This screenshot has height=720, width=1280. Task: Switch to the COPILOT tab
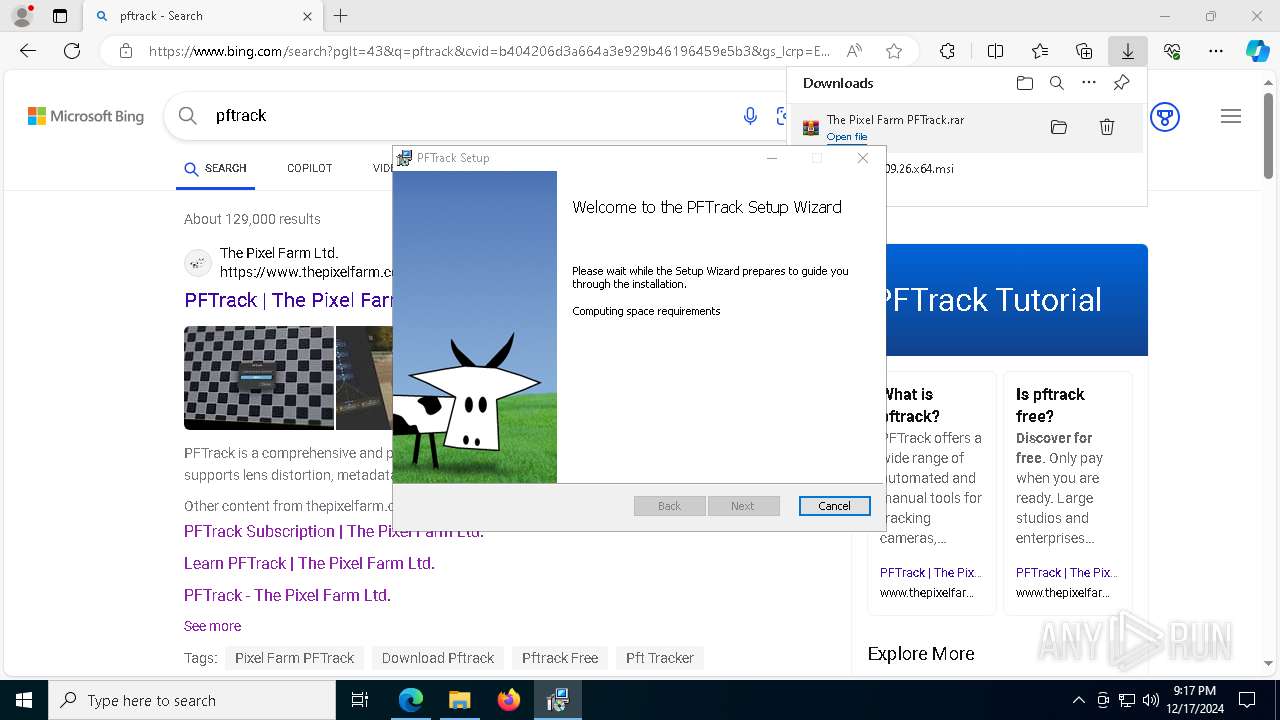310,169
